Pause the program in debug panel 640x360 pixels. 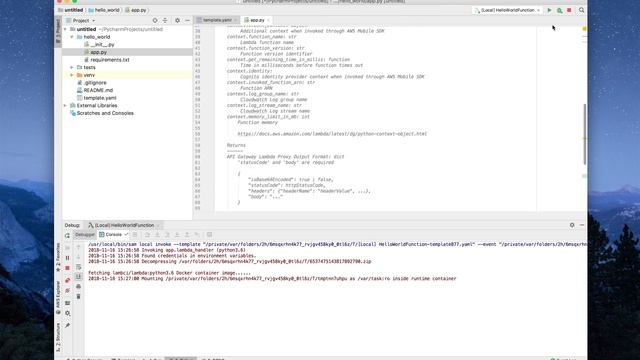tap(67, 258)
